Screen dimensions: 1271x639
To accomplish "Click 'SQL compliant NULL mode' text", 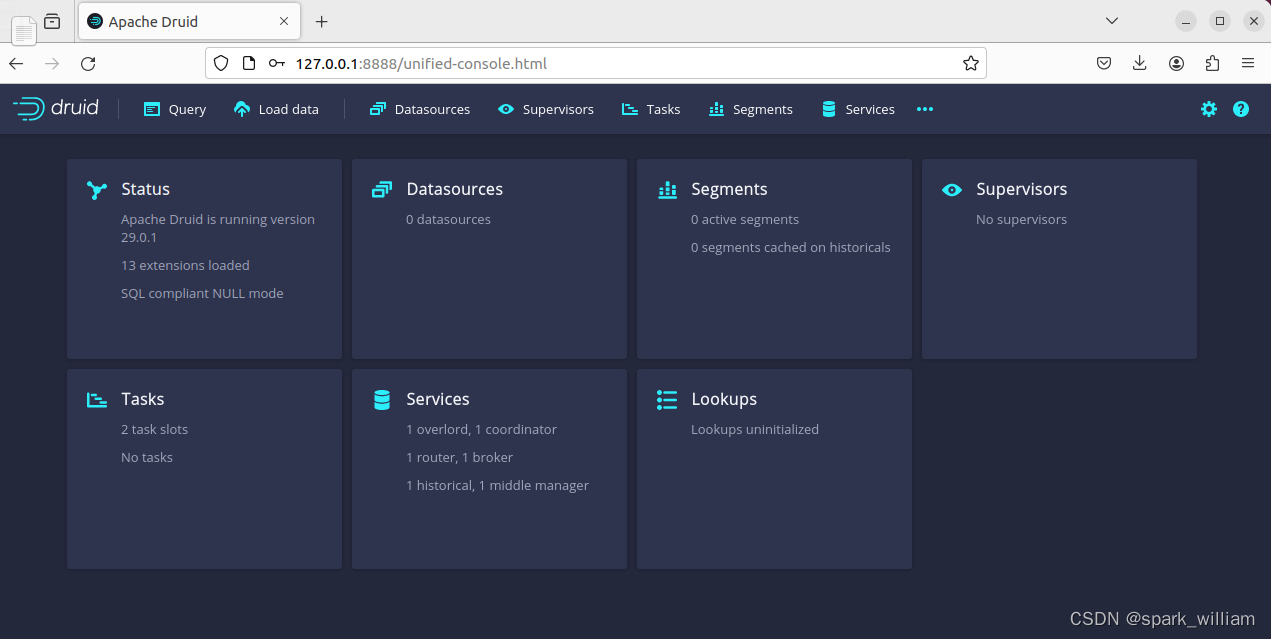I will click(202, 293).
